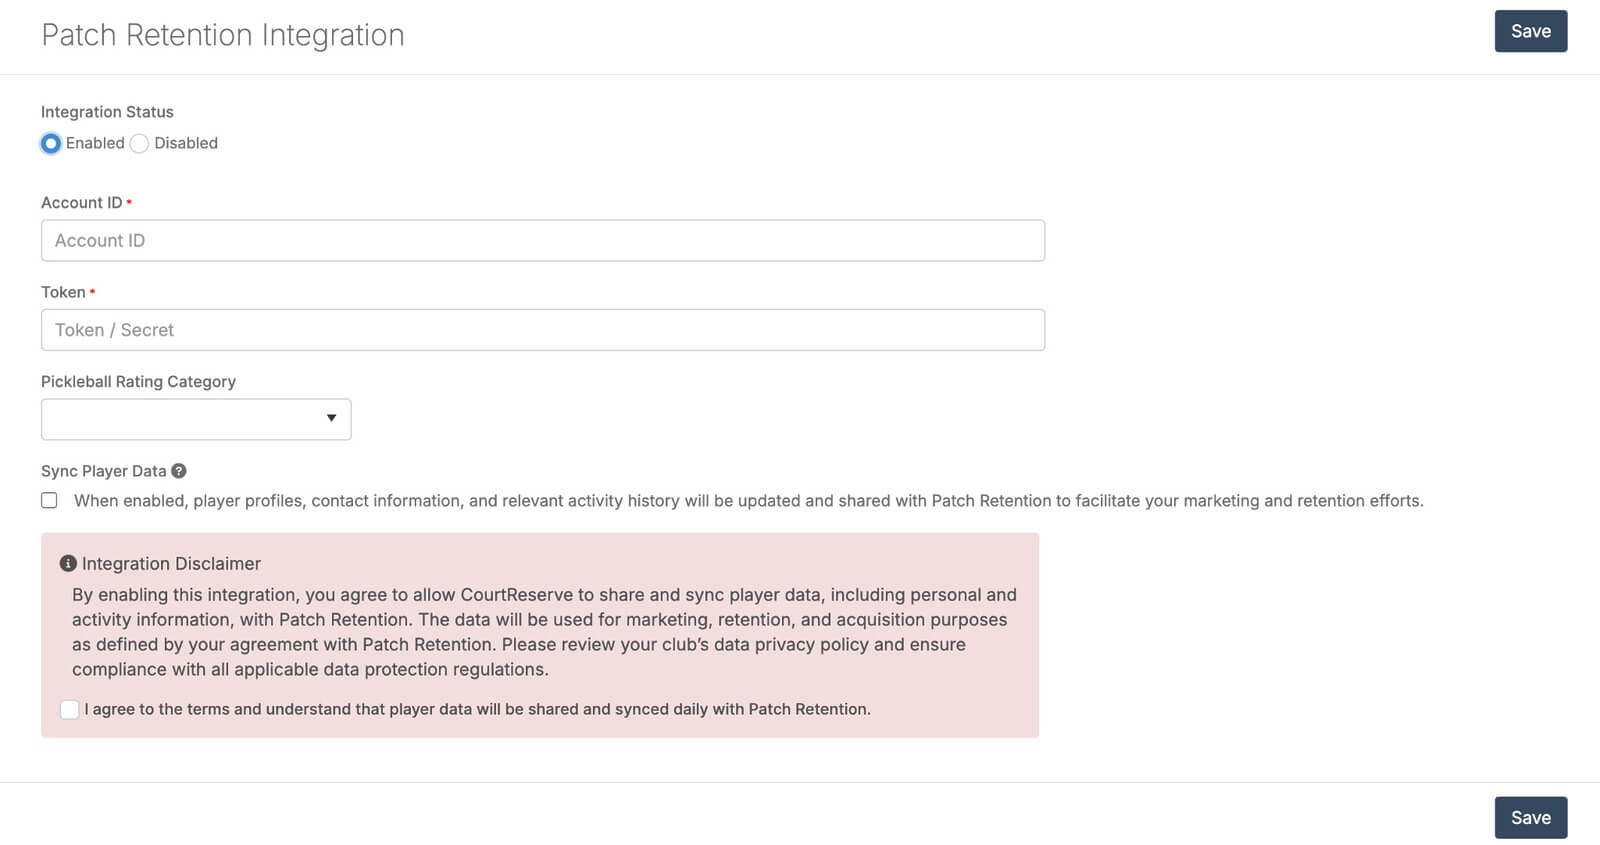This screenshot has height=845, width=1600.
Task: Check the agree-to-terms checkbox in disclaimer
Action: 69,709
